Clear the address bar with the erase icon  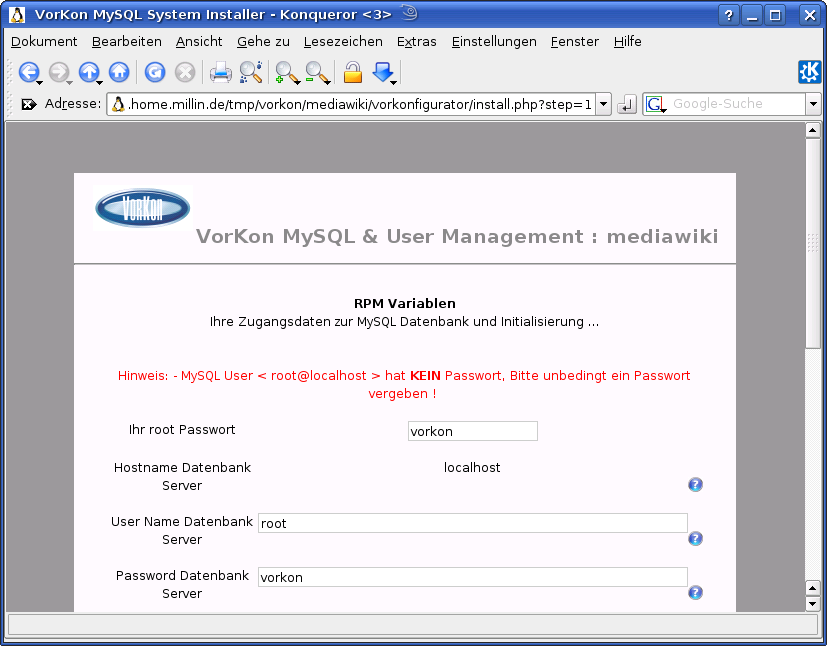tap(28, 104)
